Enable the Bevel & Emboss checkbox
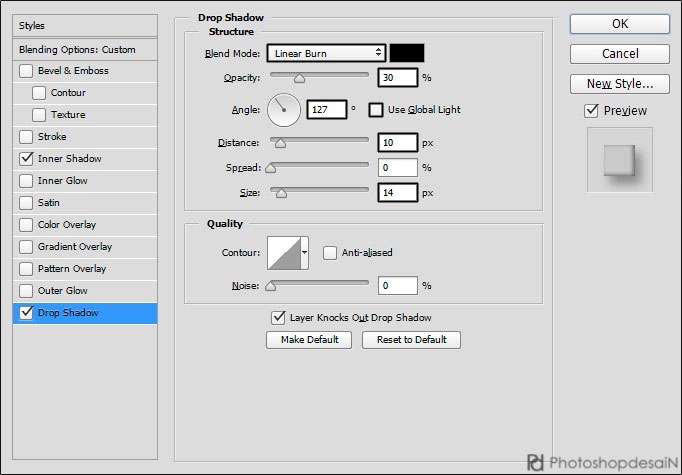682x475 pixels. pos(26,71)
